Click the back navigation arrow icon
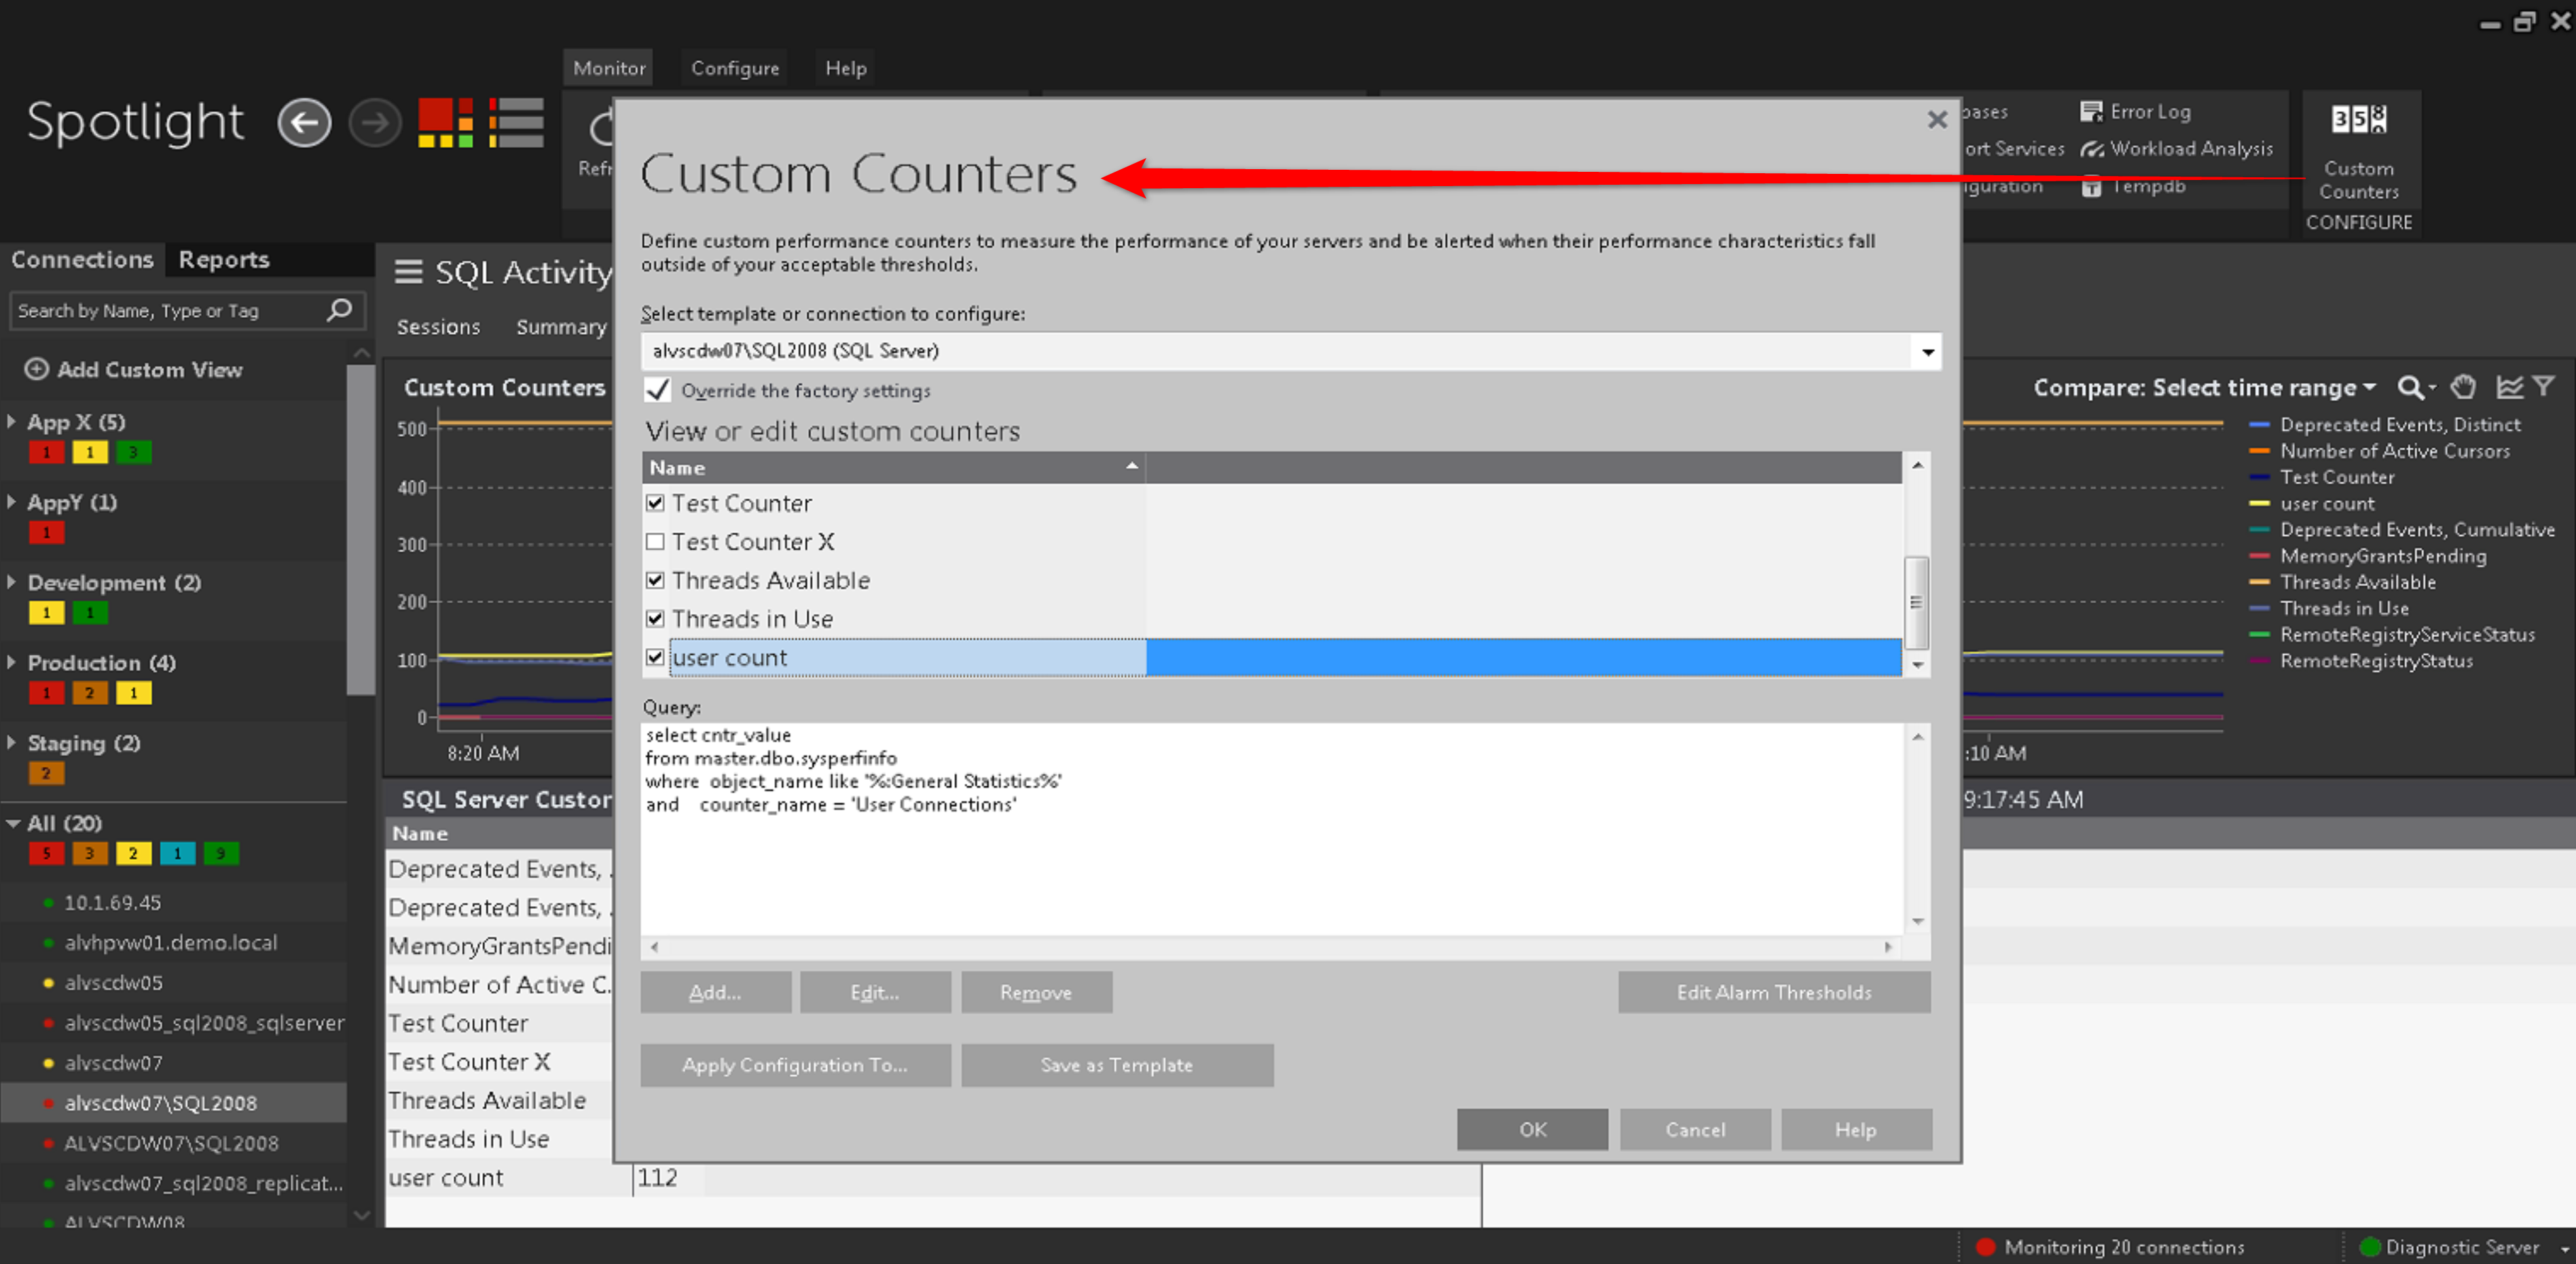Viewport: 2576px width, 1264px height. tap(304, 124)
